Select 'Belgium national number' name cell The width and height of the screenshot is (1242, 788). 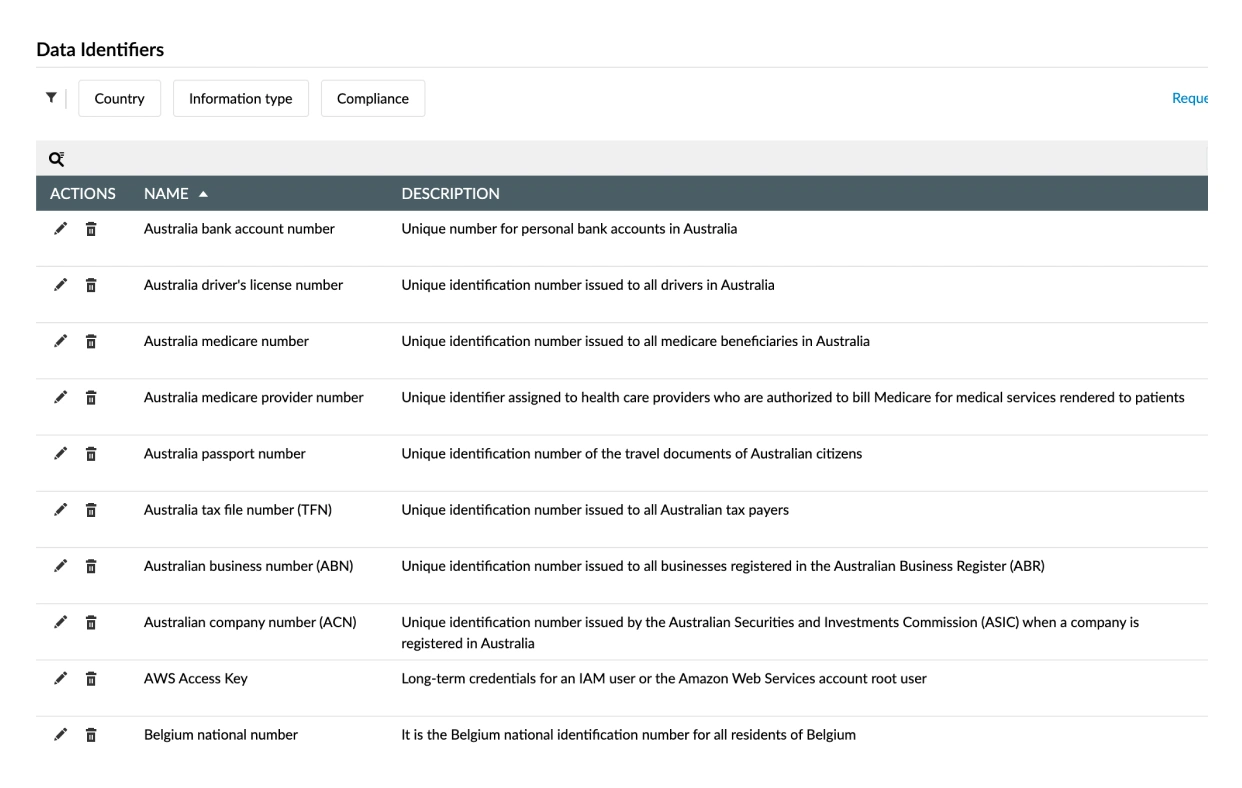[221, 735]
